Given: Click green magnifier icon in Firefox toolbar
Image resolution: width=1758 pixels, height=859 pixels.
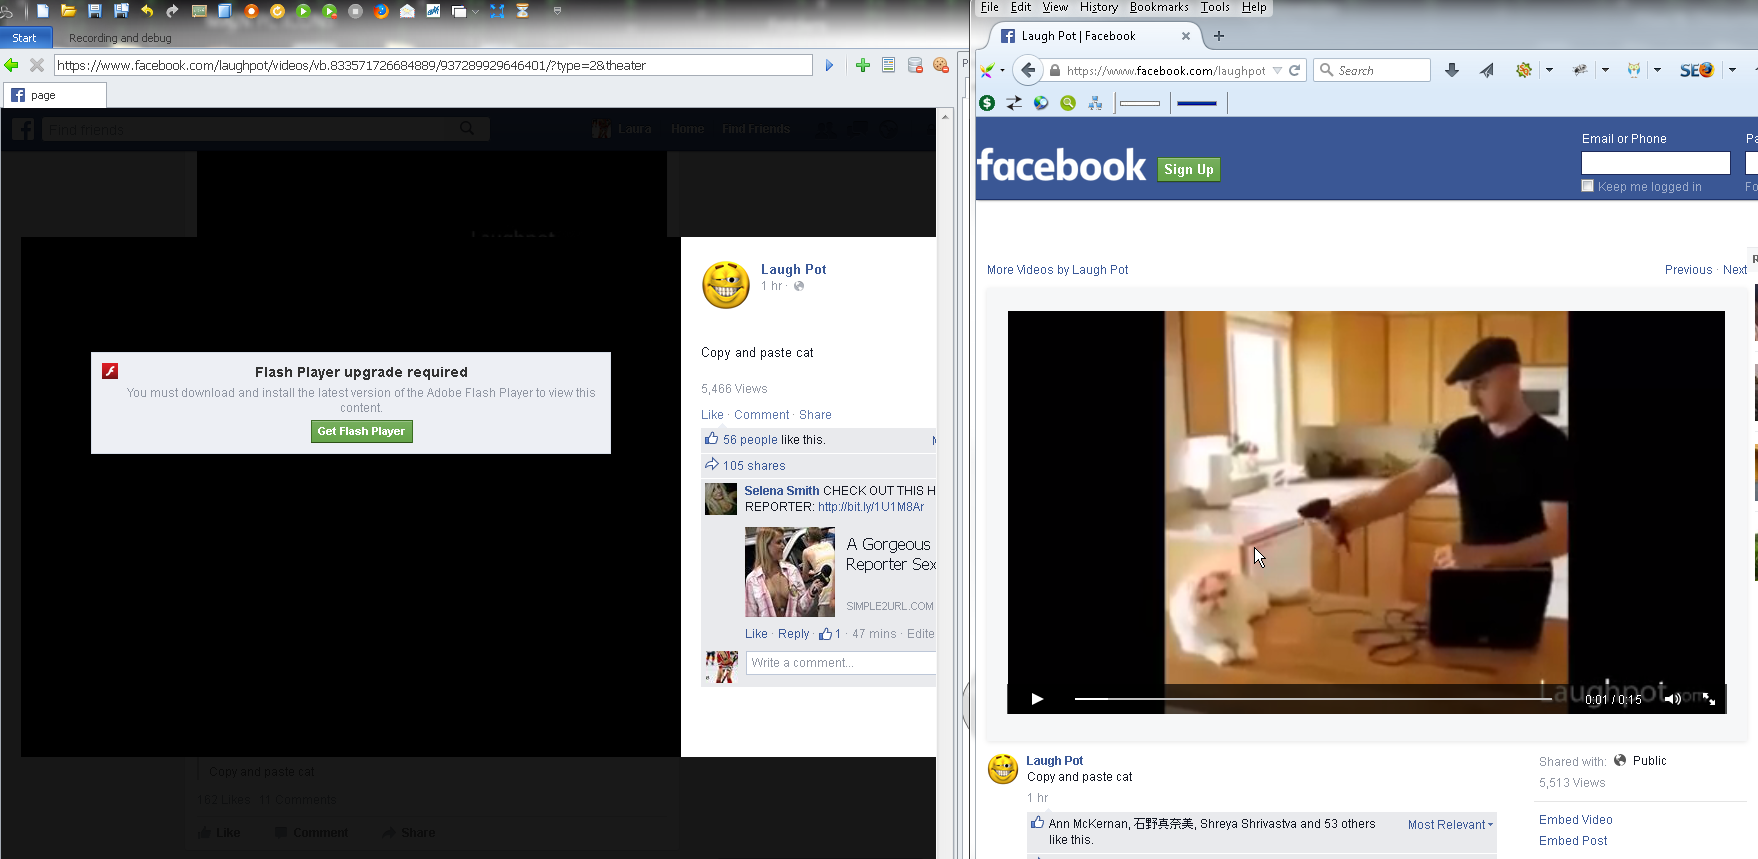Looking at the screenshot, I should 1068,103.
